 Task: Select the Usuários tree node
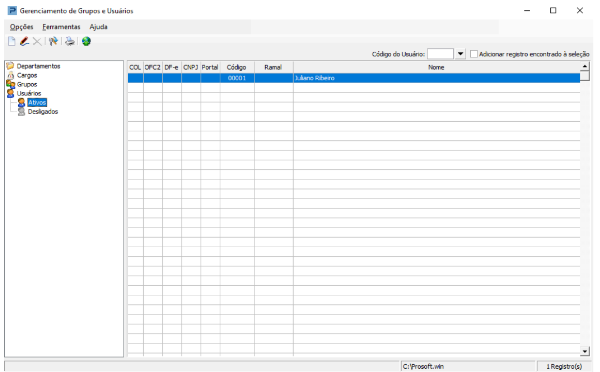[29, 93]
